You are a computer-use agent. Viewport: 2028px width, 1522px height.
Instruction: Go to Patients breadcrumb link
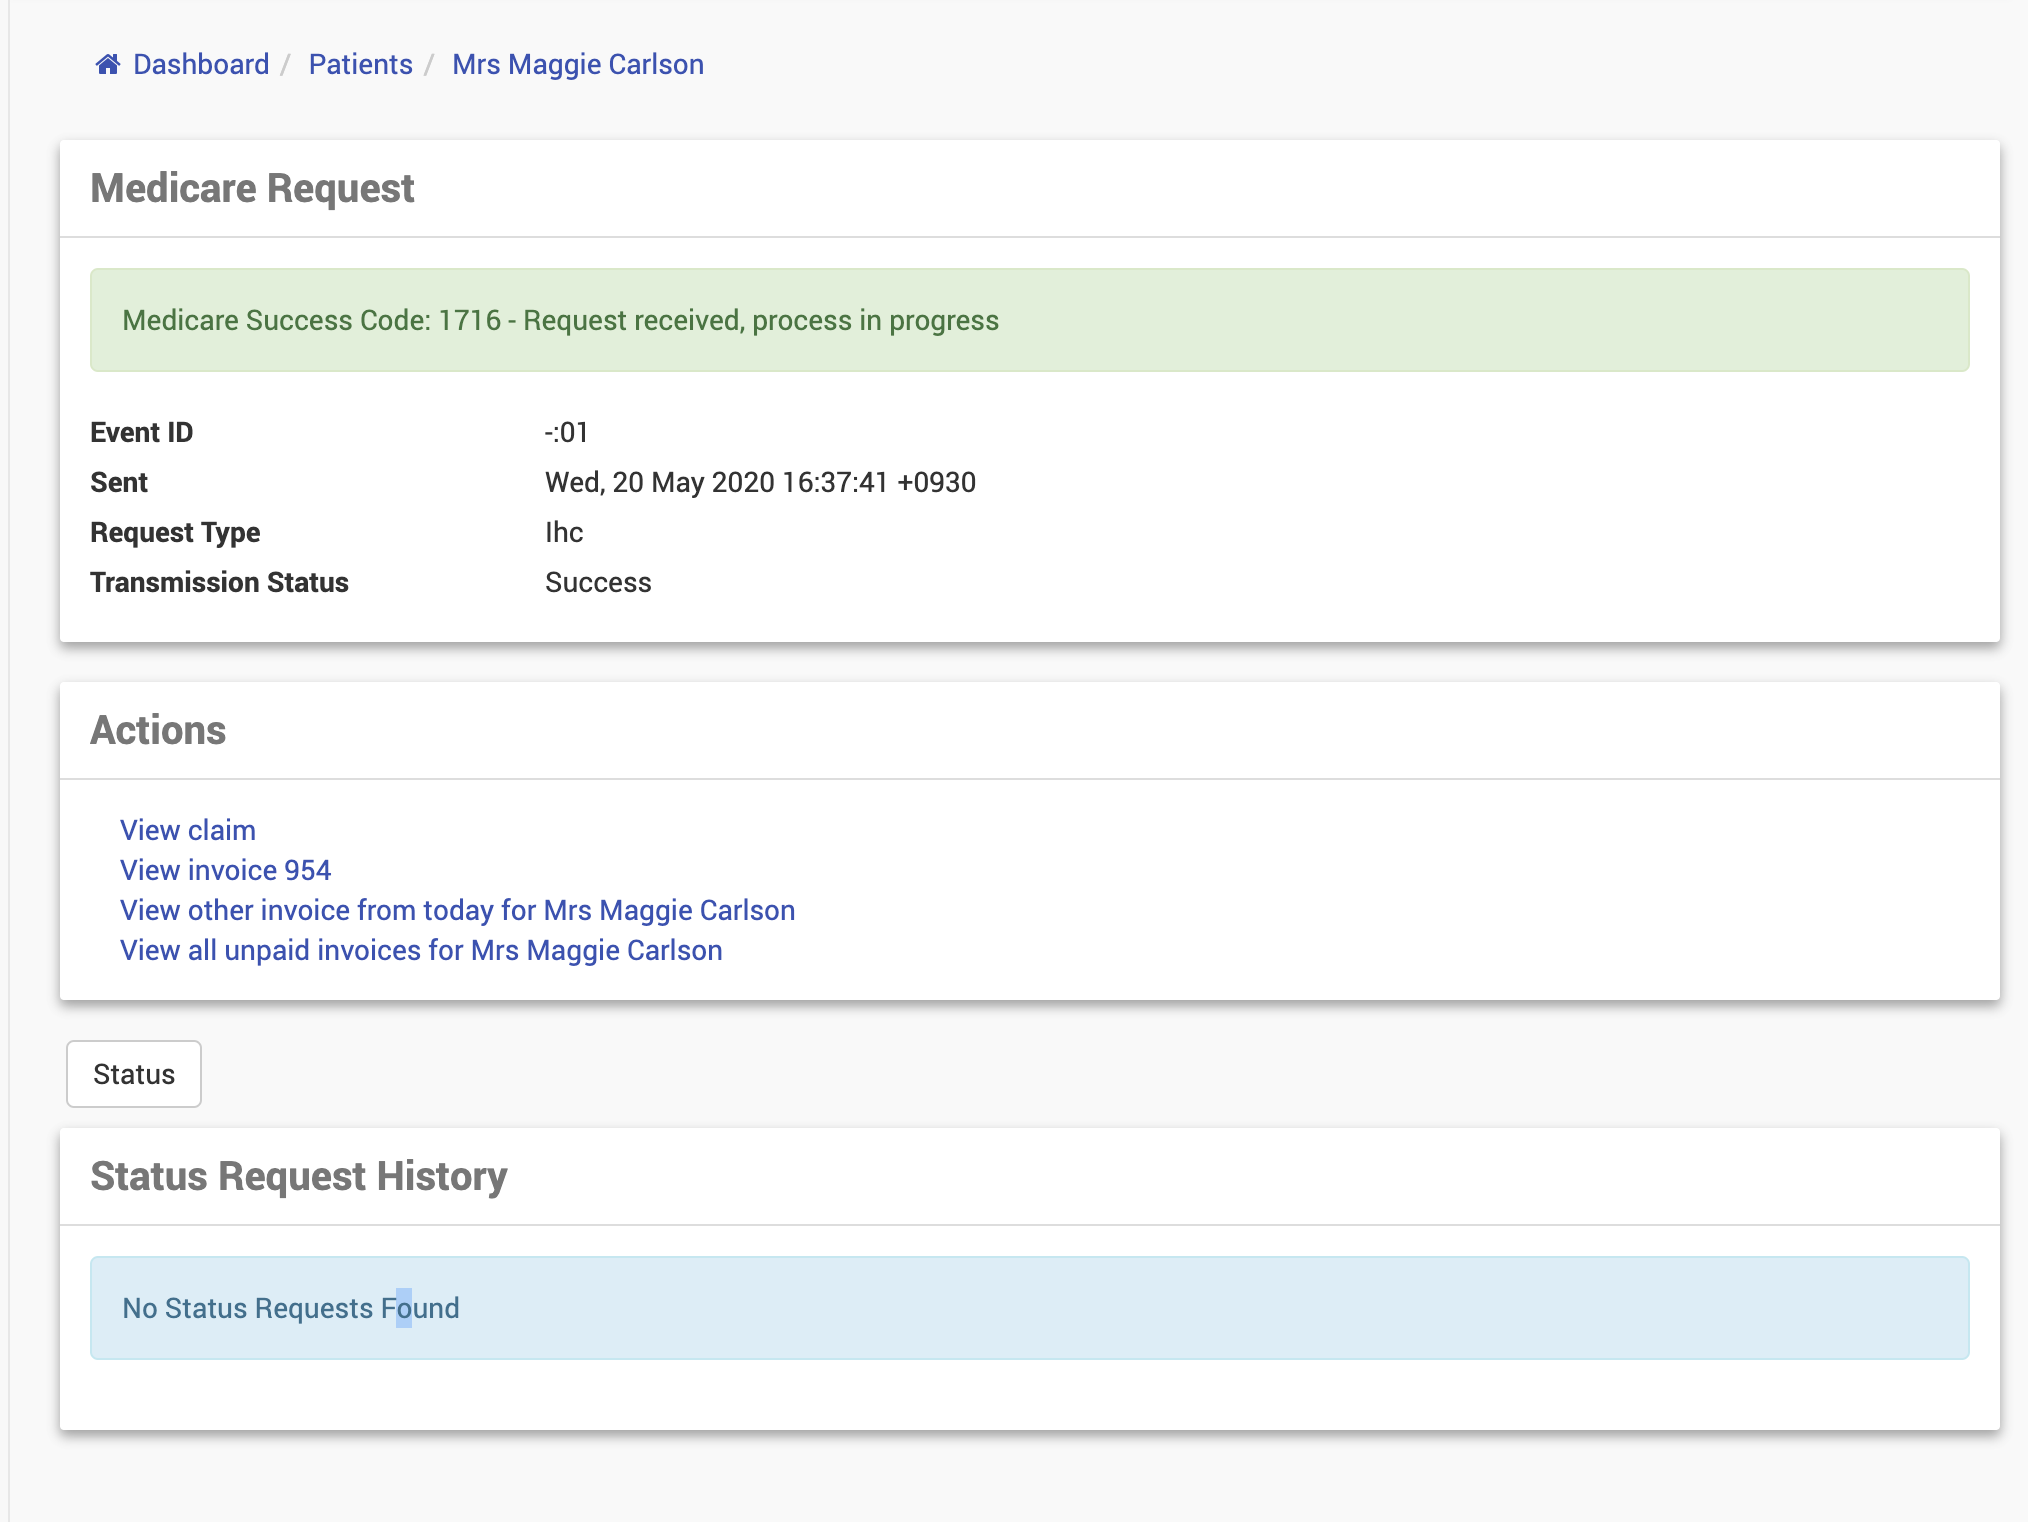360,65
